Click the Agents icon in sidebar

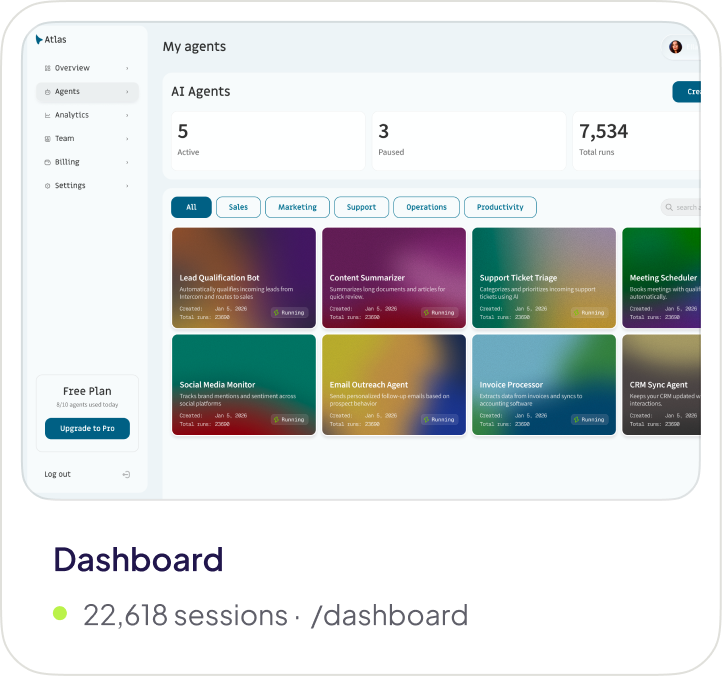(x=47, y=92)
